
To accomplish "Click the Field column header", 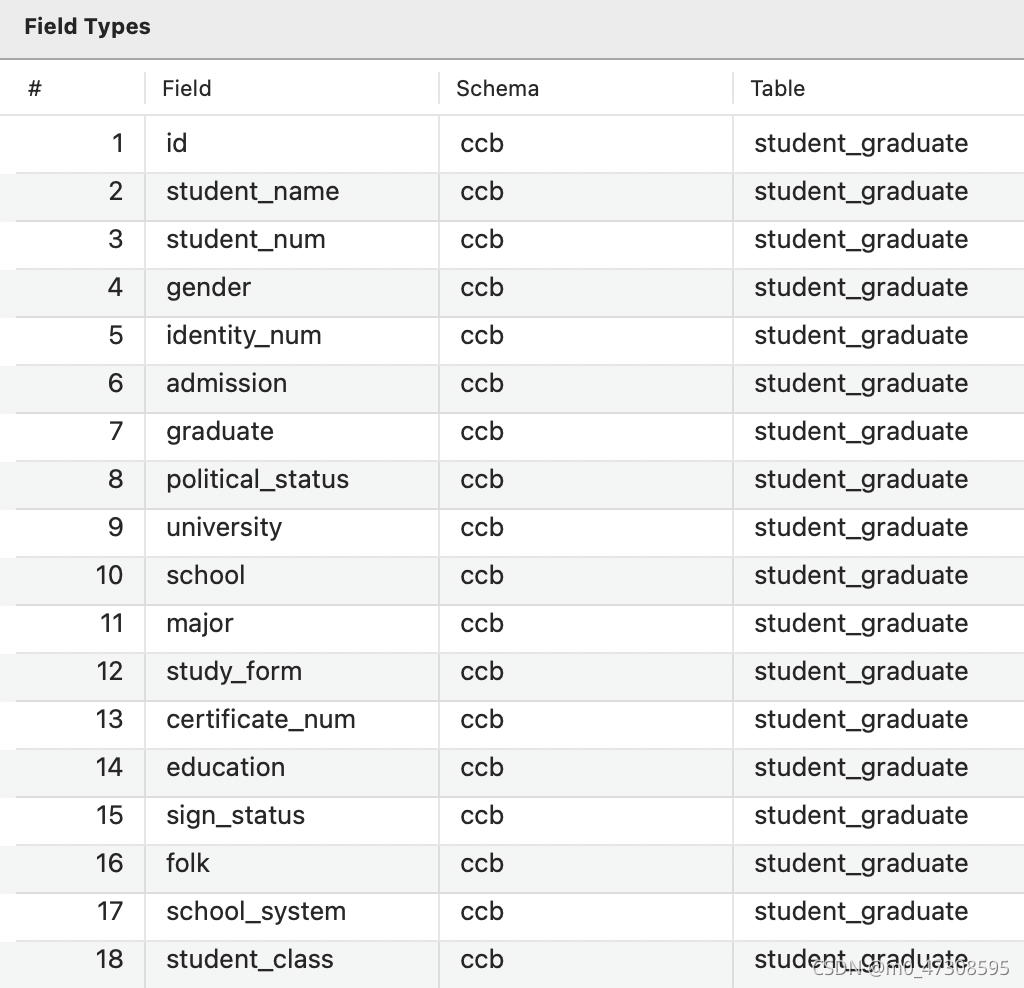I will (291, 88).
